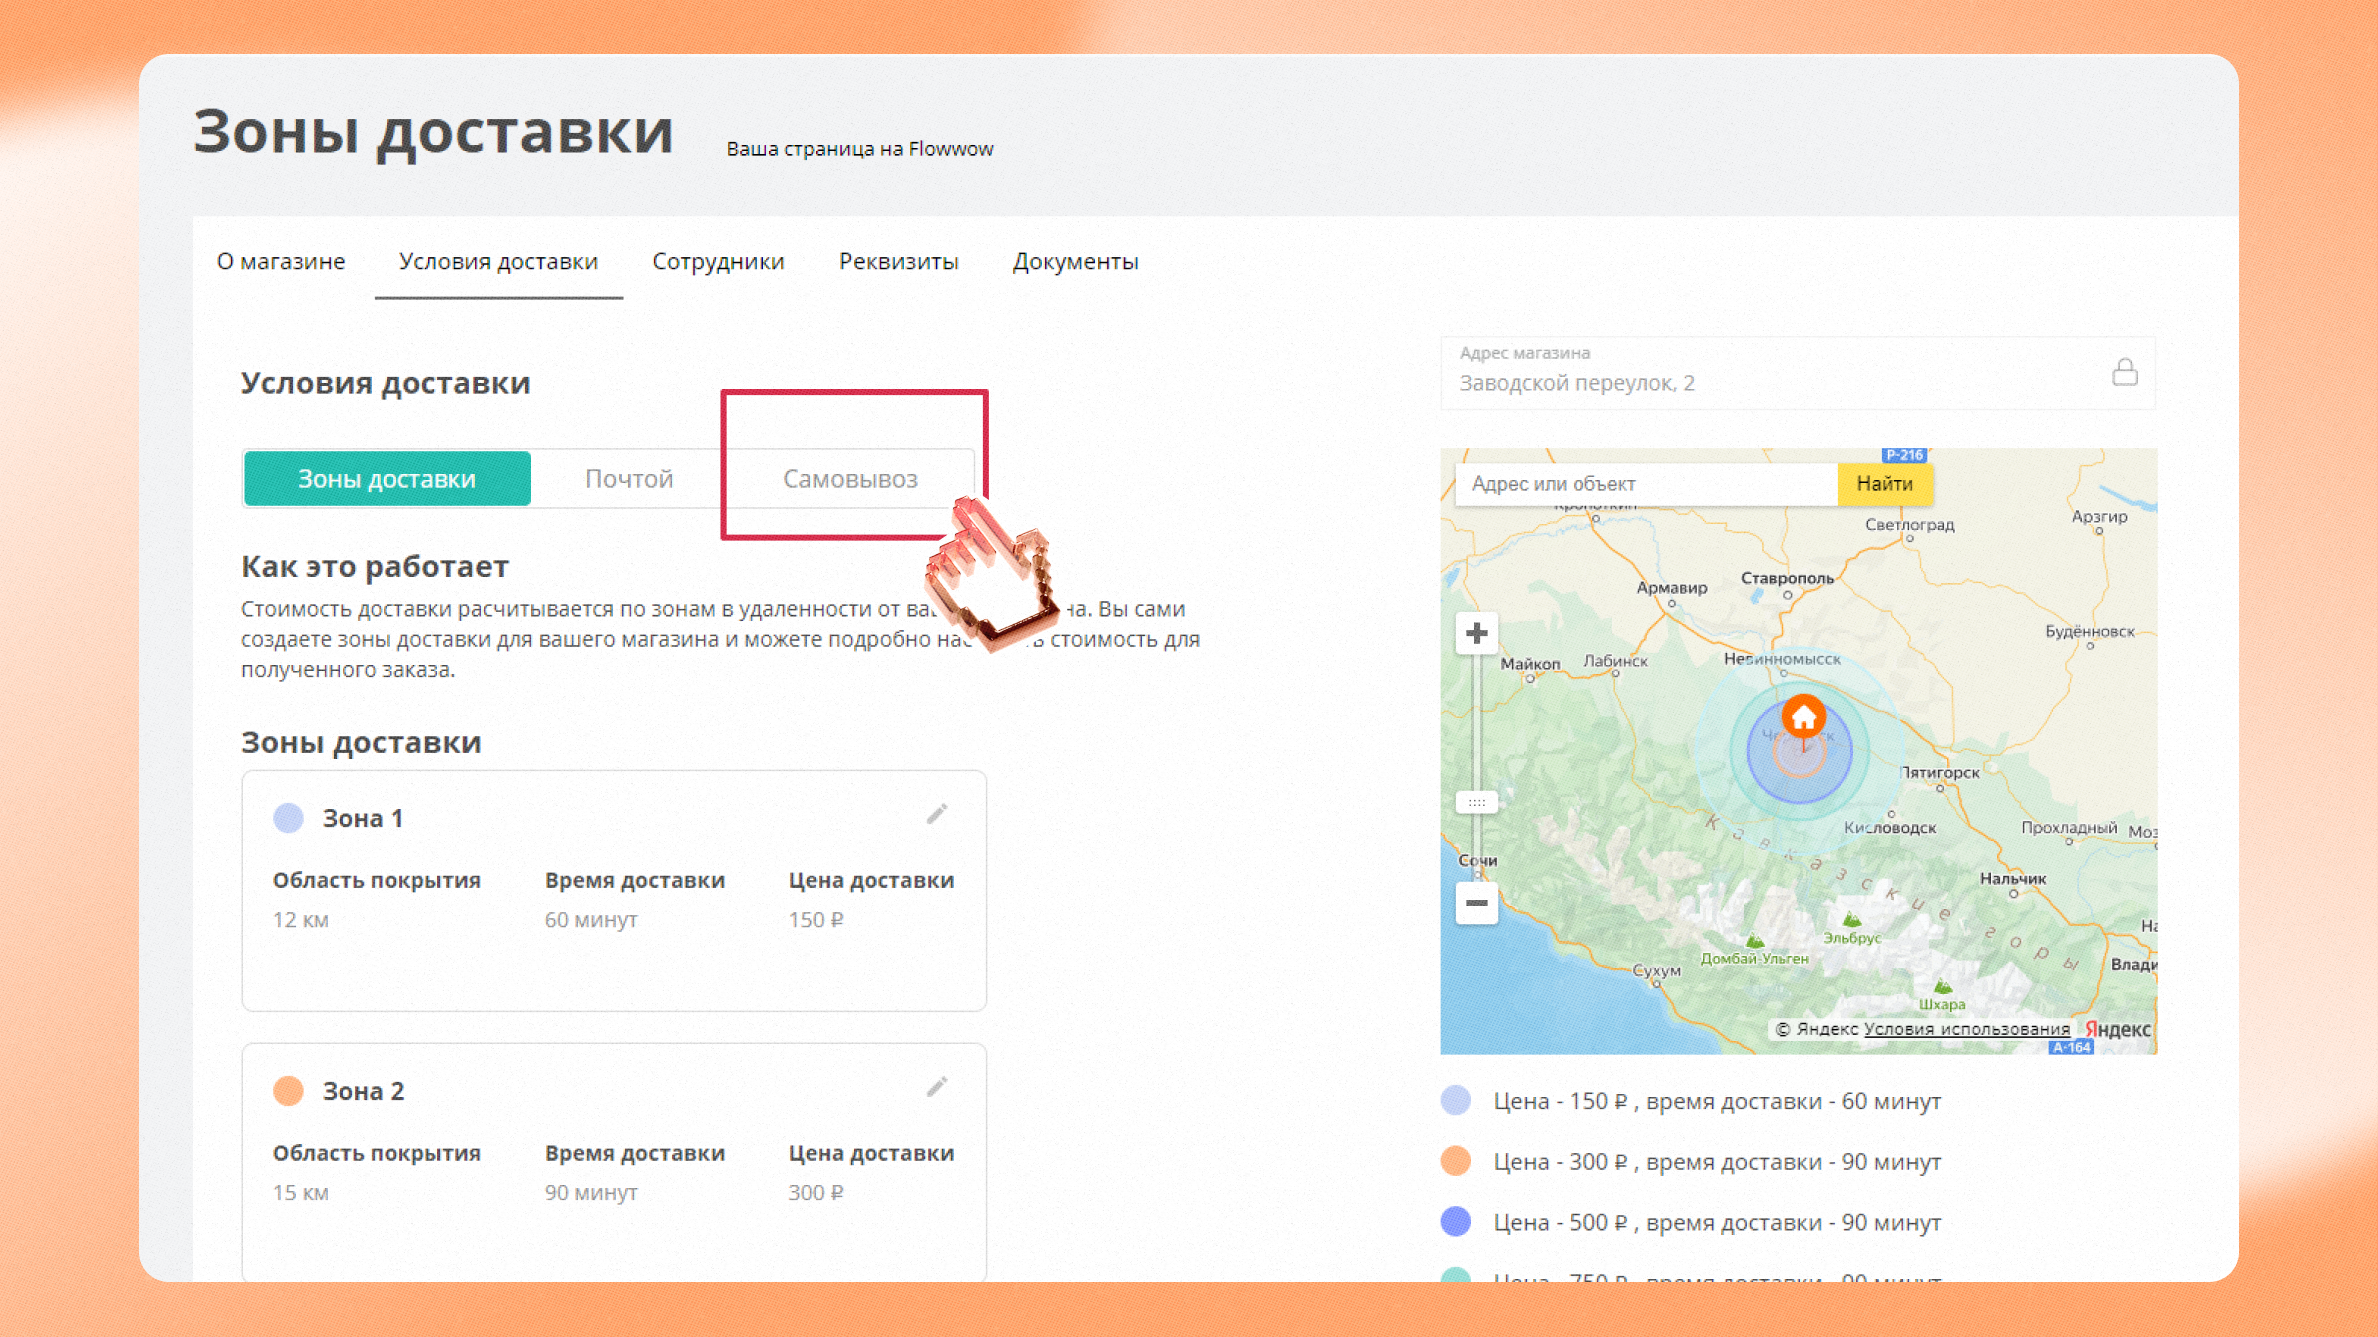This screenshot has height=1337, width=2378.
Task: Click the Зона 2 orange color swatch
Action: pyautogui.click(x=289, y=1091)
